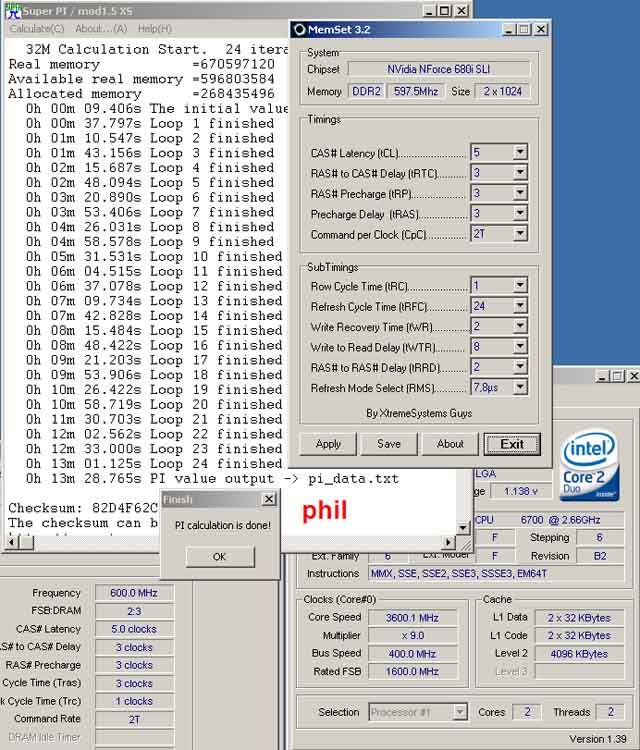
Task: Click the Threads count value field
Action: (611, 712)
